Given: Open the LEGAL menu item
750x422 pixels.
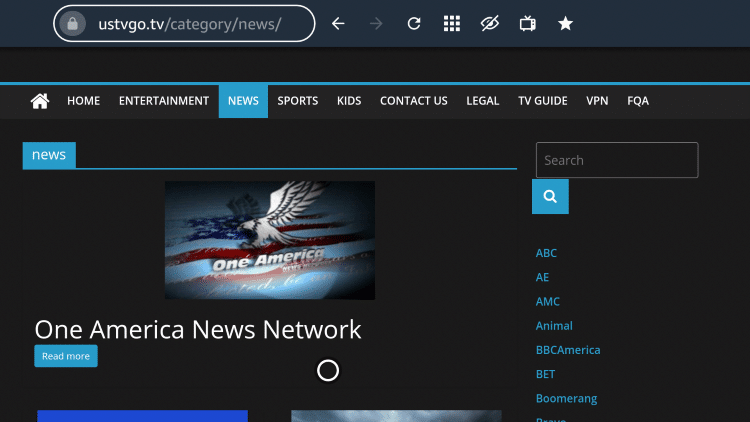Looking at the screenshot, I should [x=483, y=101].
